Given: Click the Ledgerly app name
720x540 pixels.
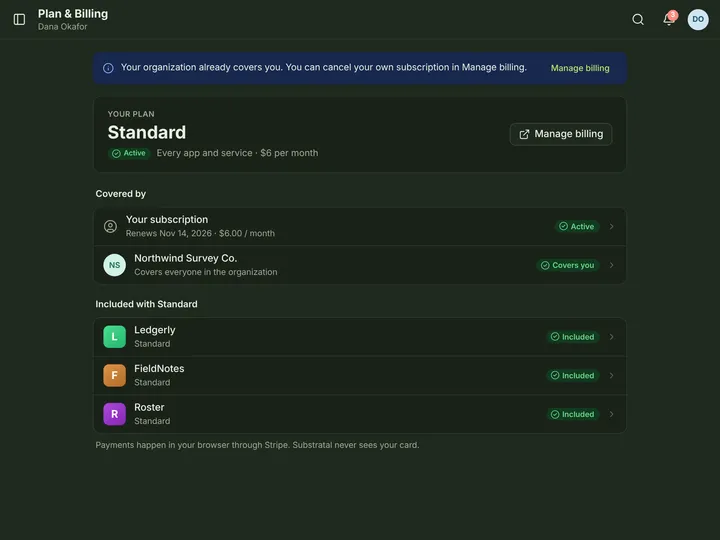Looking at the screenshot, I should [155, 330].
